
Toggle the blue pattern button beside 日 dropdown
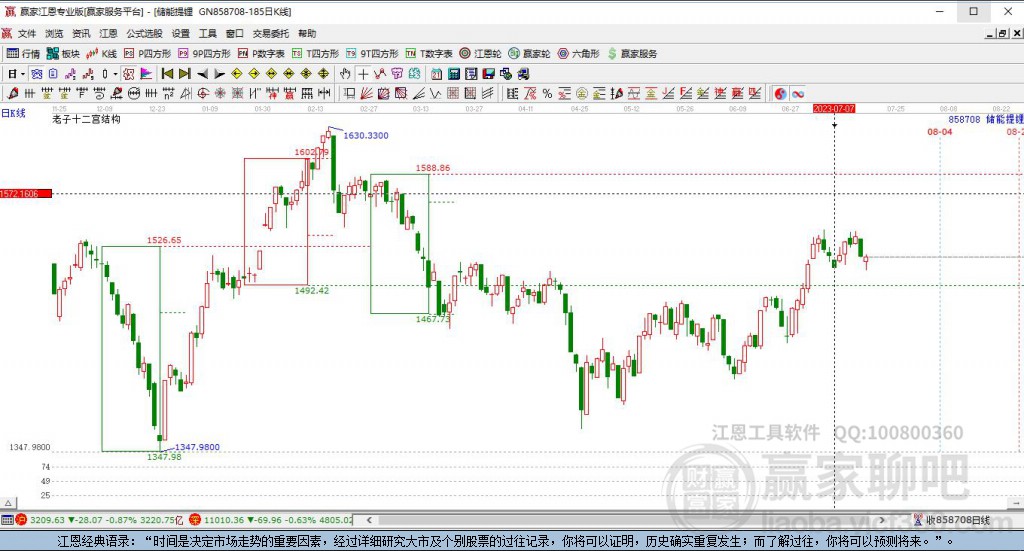tap(37, 74)
